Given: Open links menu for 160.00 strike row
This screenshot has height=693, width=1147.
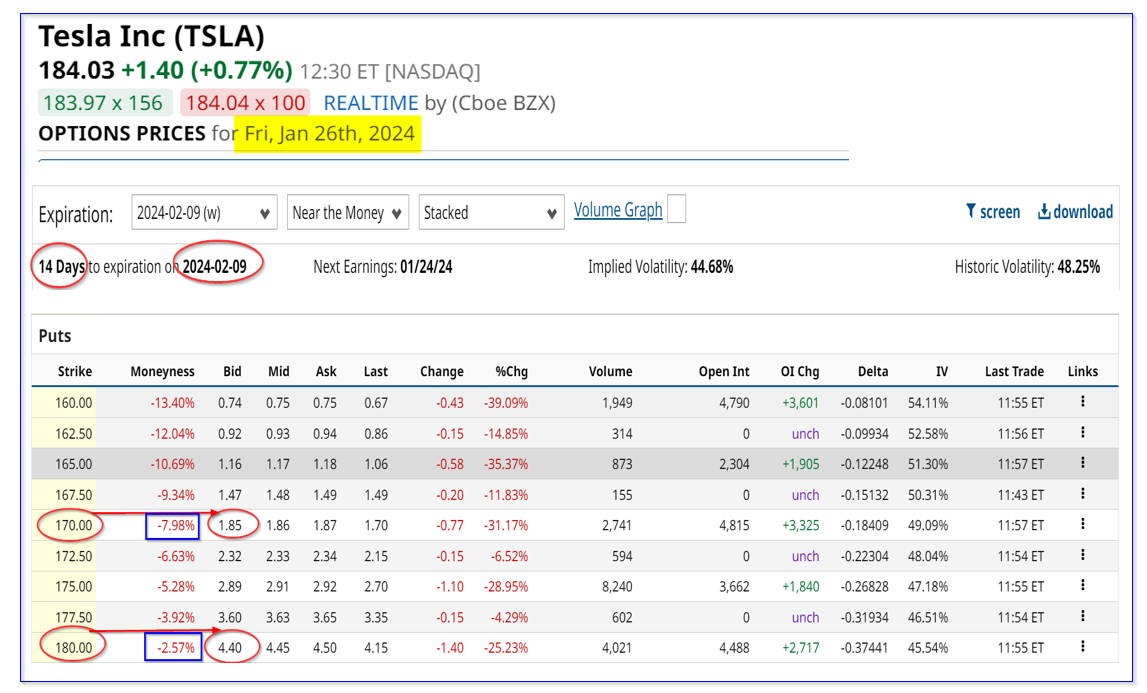Looking at the screenshot, I should tap(1082, 402).
